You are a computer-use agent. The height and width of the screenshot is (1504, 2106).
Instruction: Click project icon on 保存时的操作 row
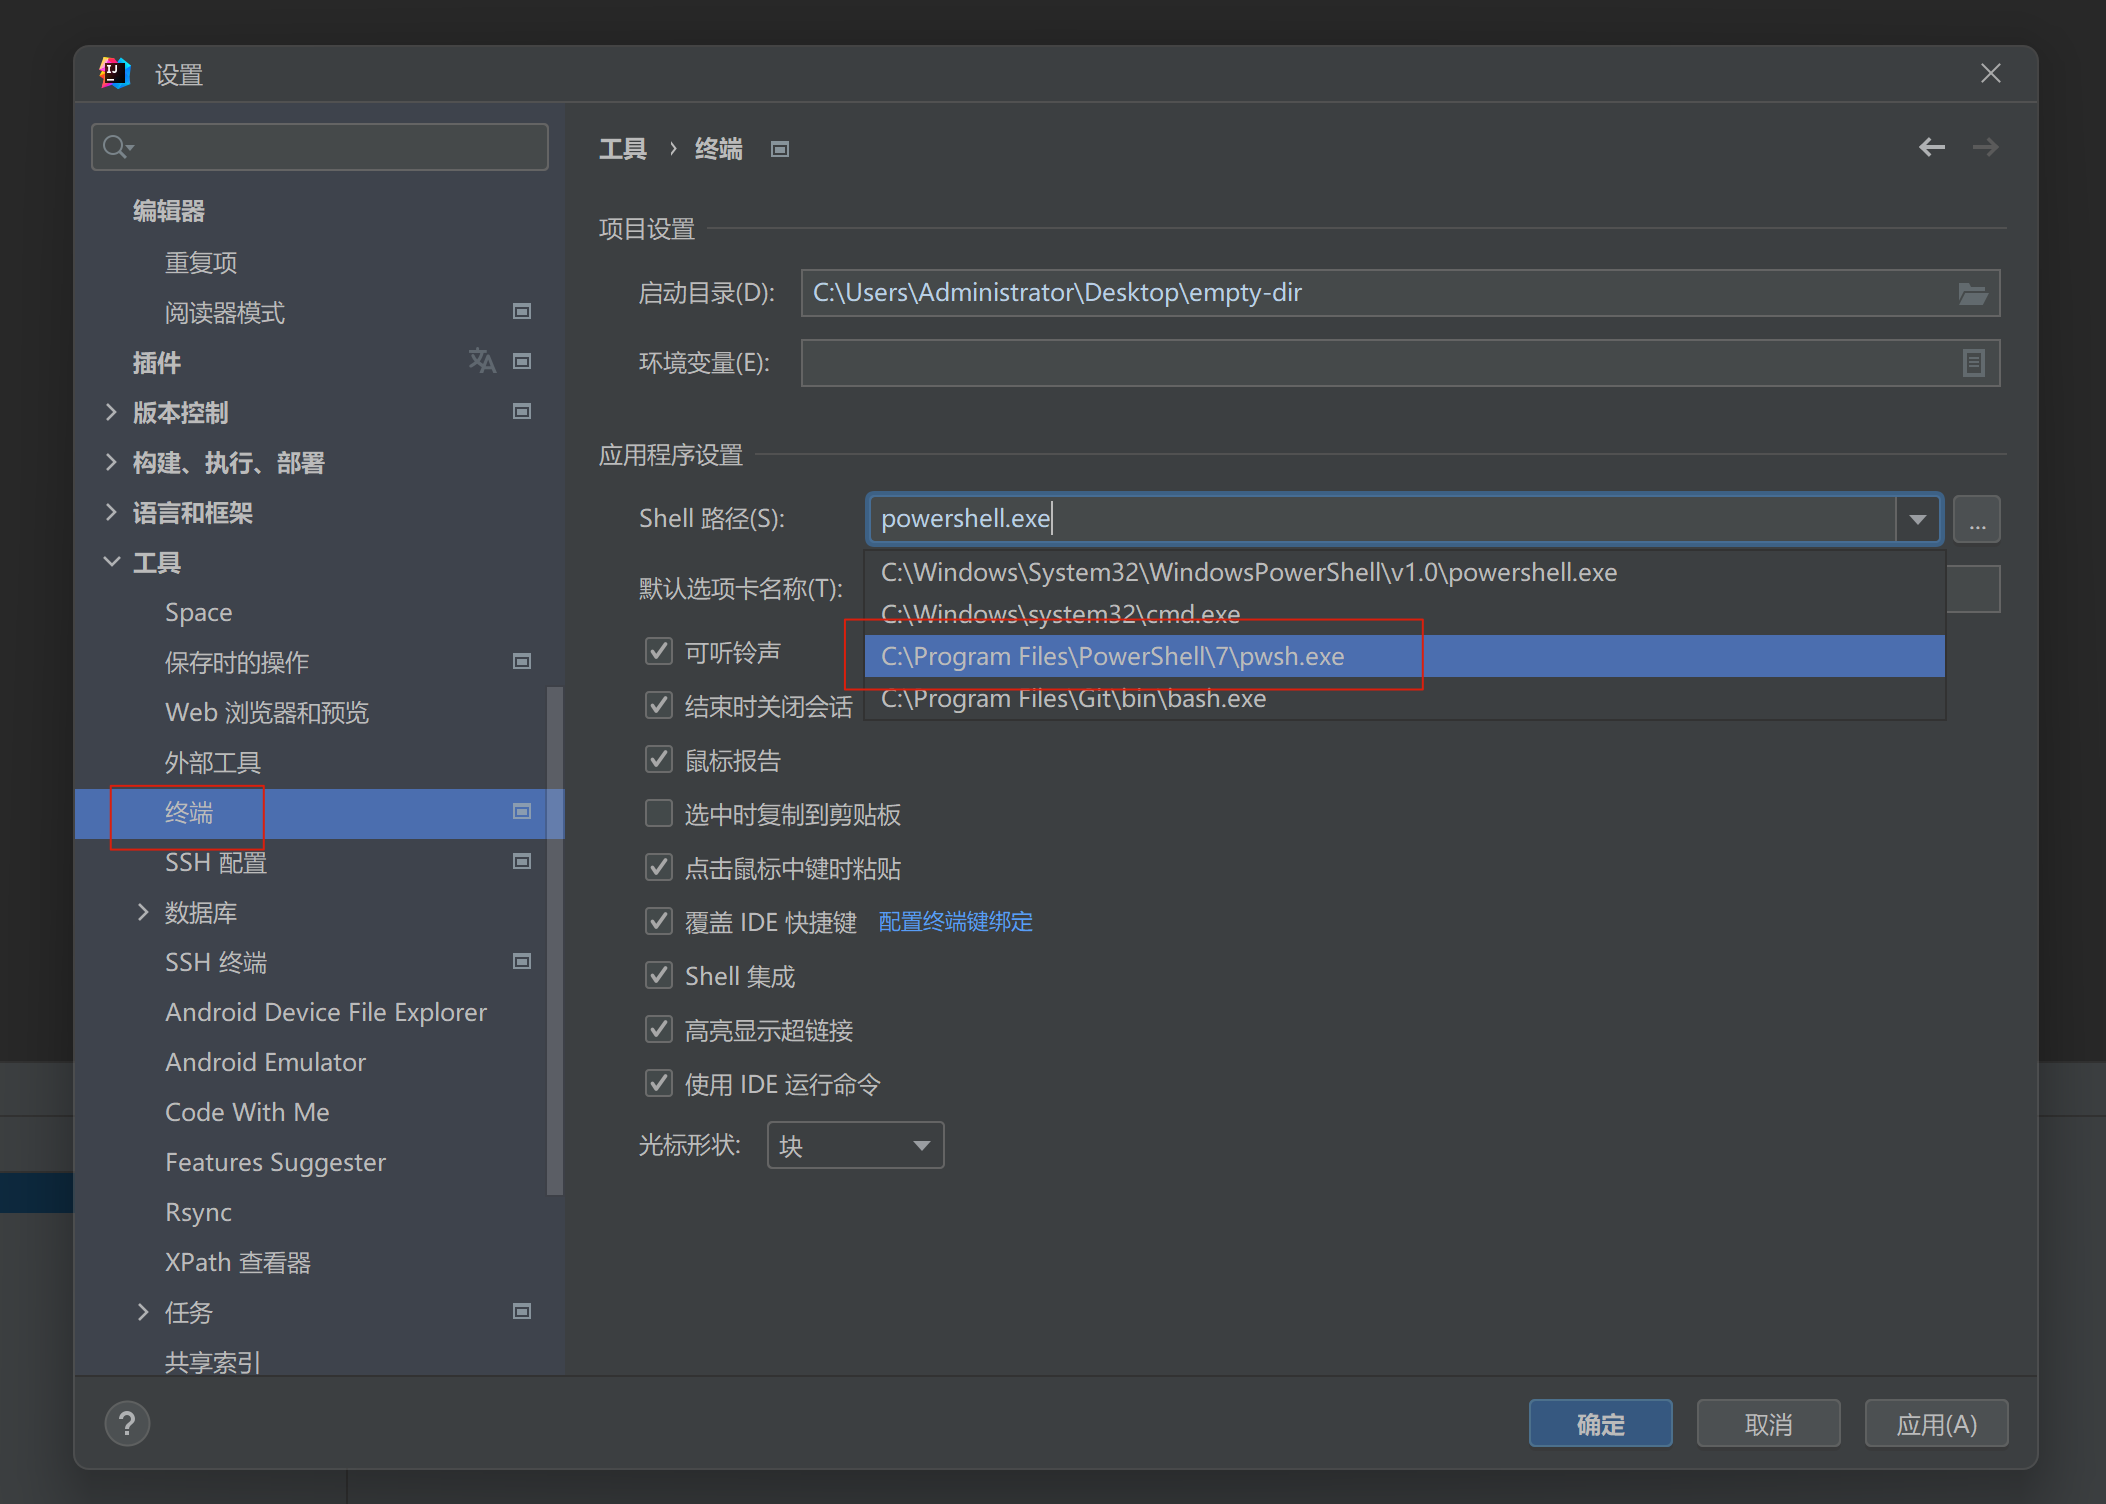pyautogui.click(x=522, y=661)
